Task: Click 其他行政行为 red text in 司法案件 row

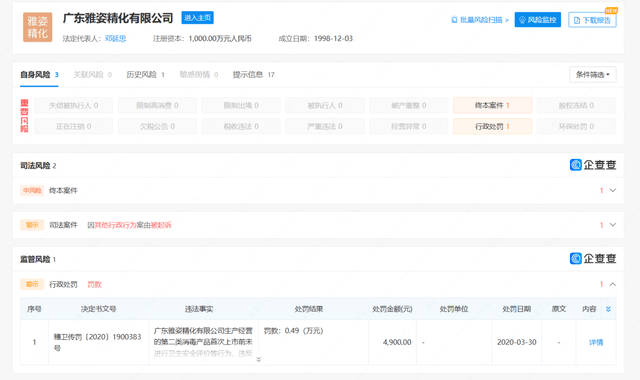Action: pyautogui.click(x=116, y=225)
